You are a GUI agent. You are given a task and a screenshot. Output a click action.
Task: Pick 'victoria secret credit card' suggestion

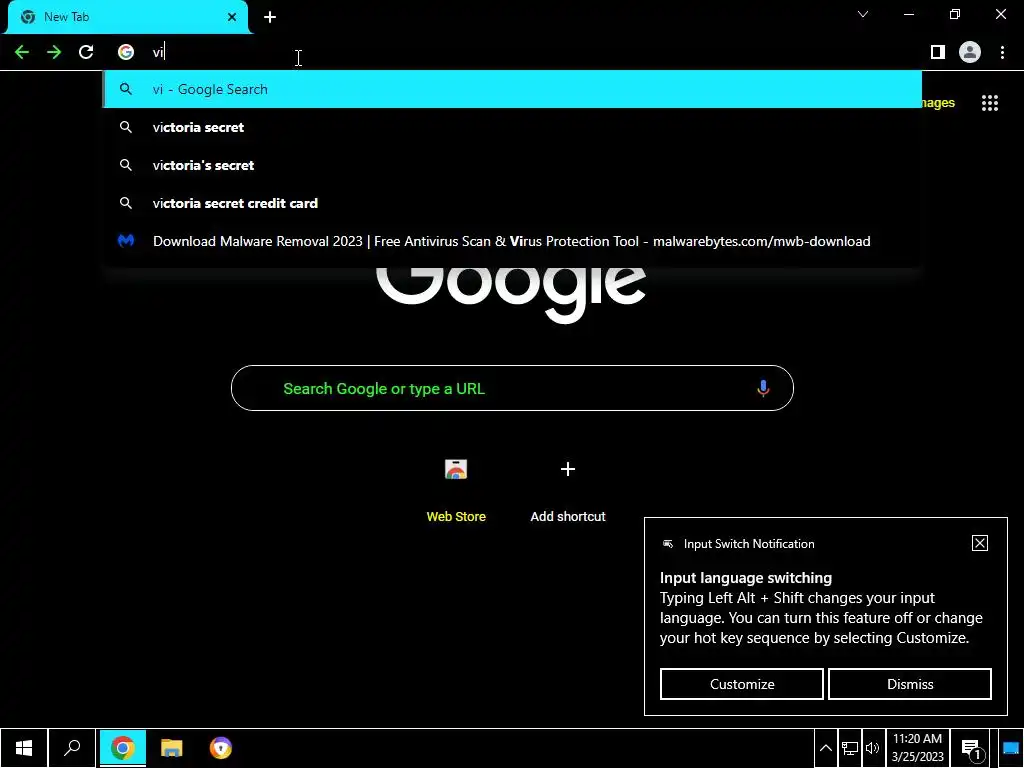[x=512, y=203]
